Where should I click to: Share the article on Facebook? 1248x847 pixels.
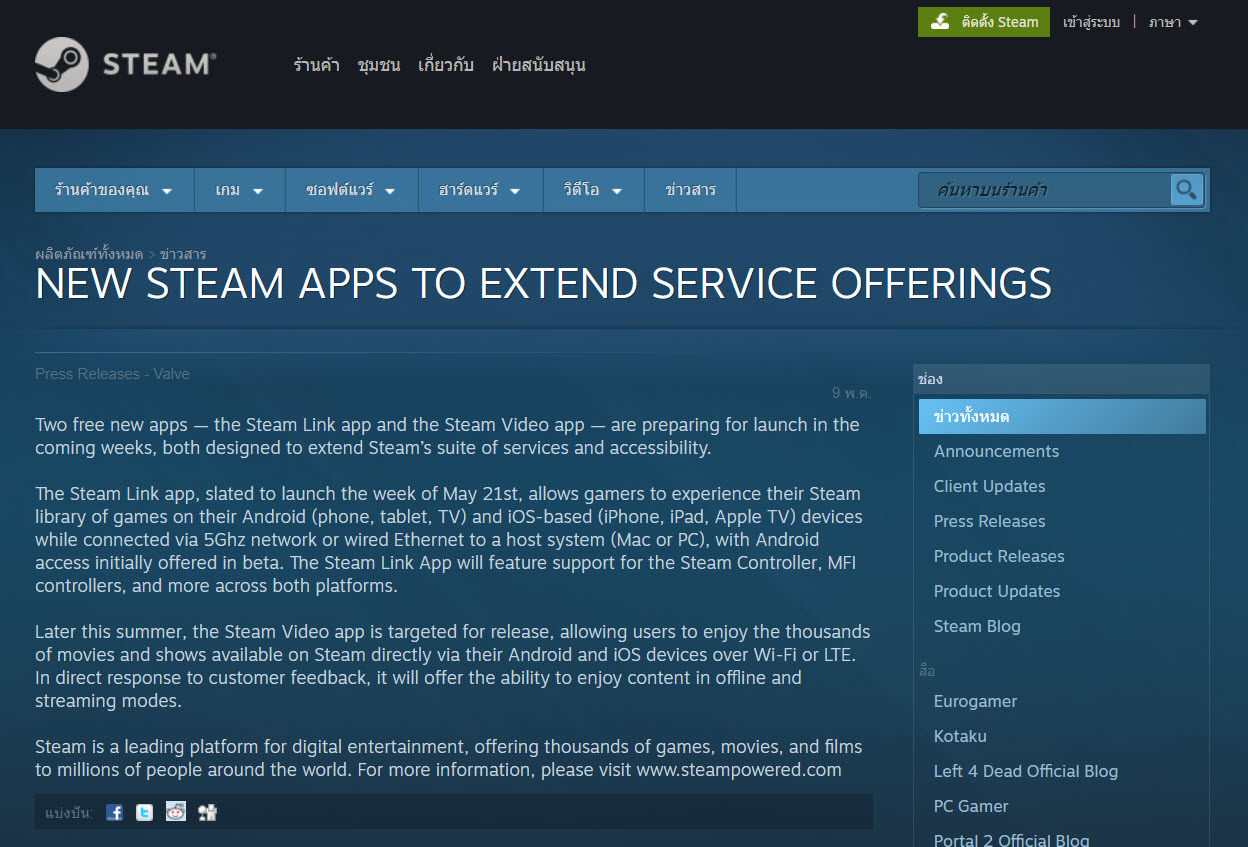pyautogui.click(x=114, y=811)
